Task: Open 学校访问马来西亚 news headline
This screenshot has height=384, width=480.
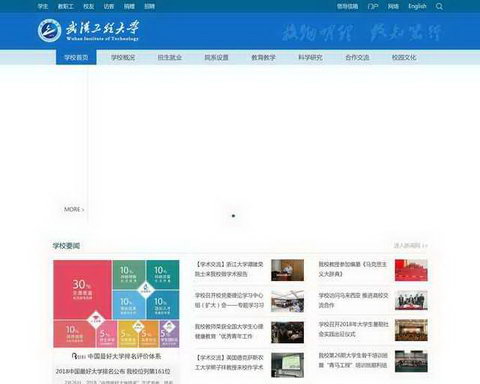Action: tap(353, 300)
